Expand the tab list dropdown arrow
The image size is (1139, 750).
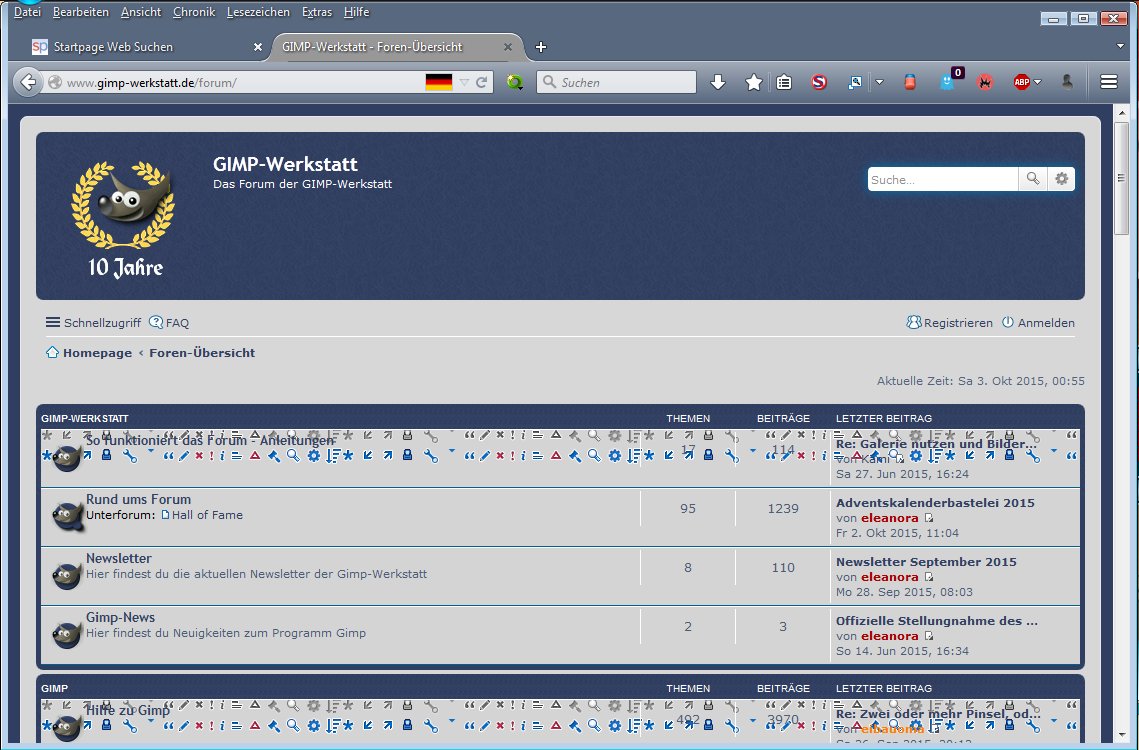(x=1120, y=46)
